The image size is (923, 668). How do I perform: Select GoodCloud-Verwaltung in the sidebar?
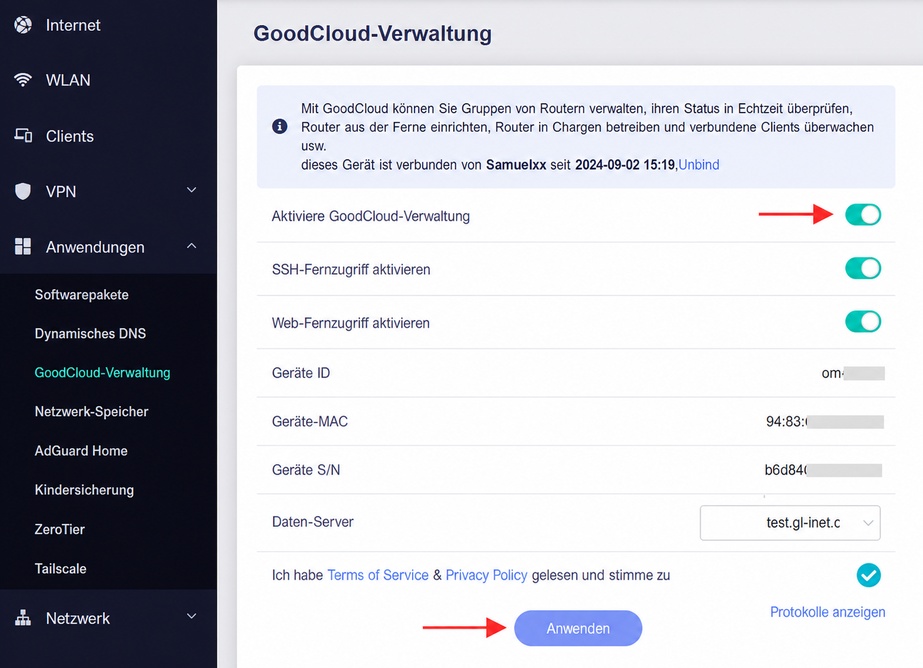coord(102,373)
